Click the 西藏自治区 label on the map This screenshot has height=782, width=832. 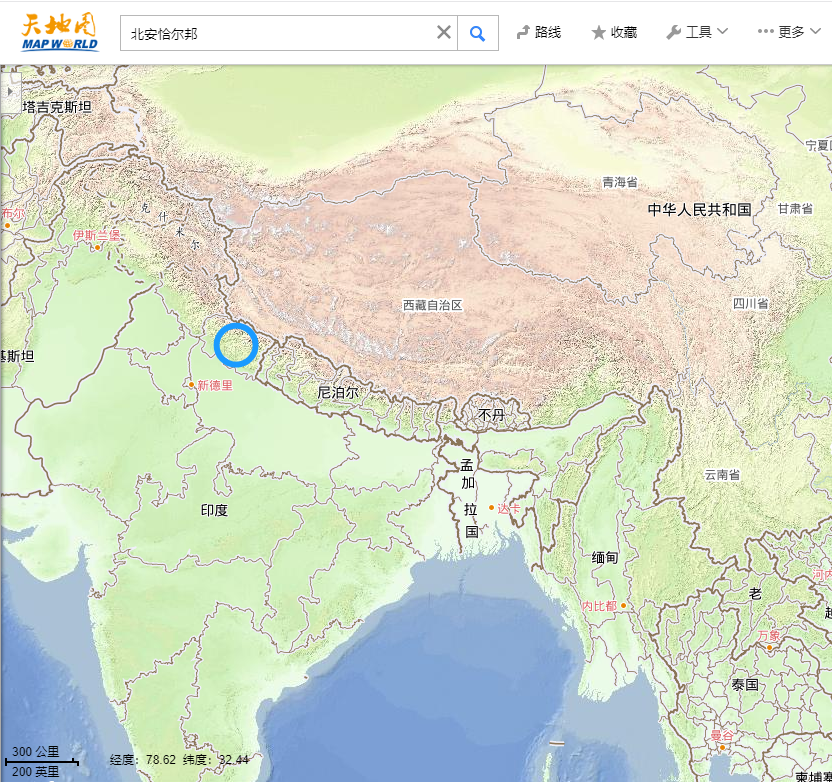coord(433,305)
